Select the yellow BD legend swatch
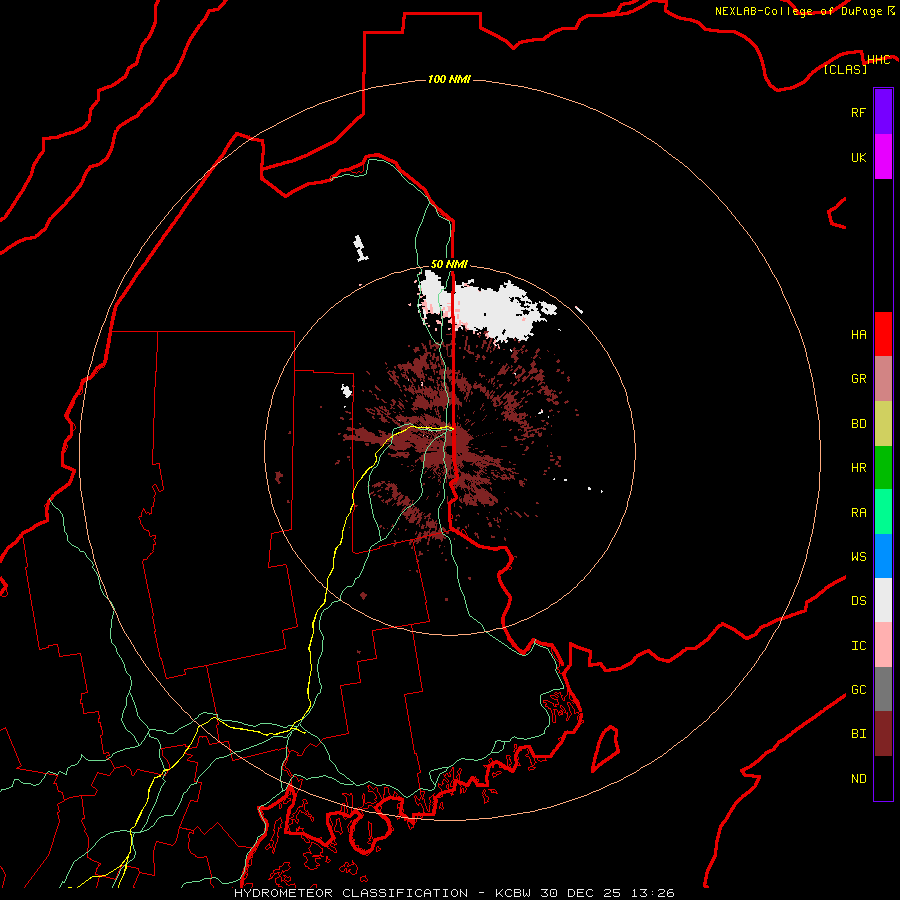Image resolution: width=900 pixels, height=900 pixels. (883, 424)
